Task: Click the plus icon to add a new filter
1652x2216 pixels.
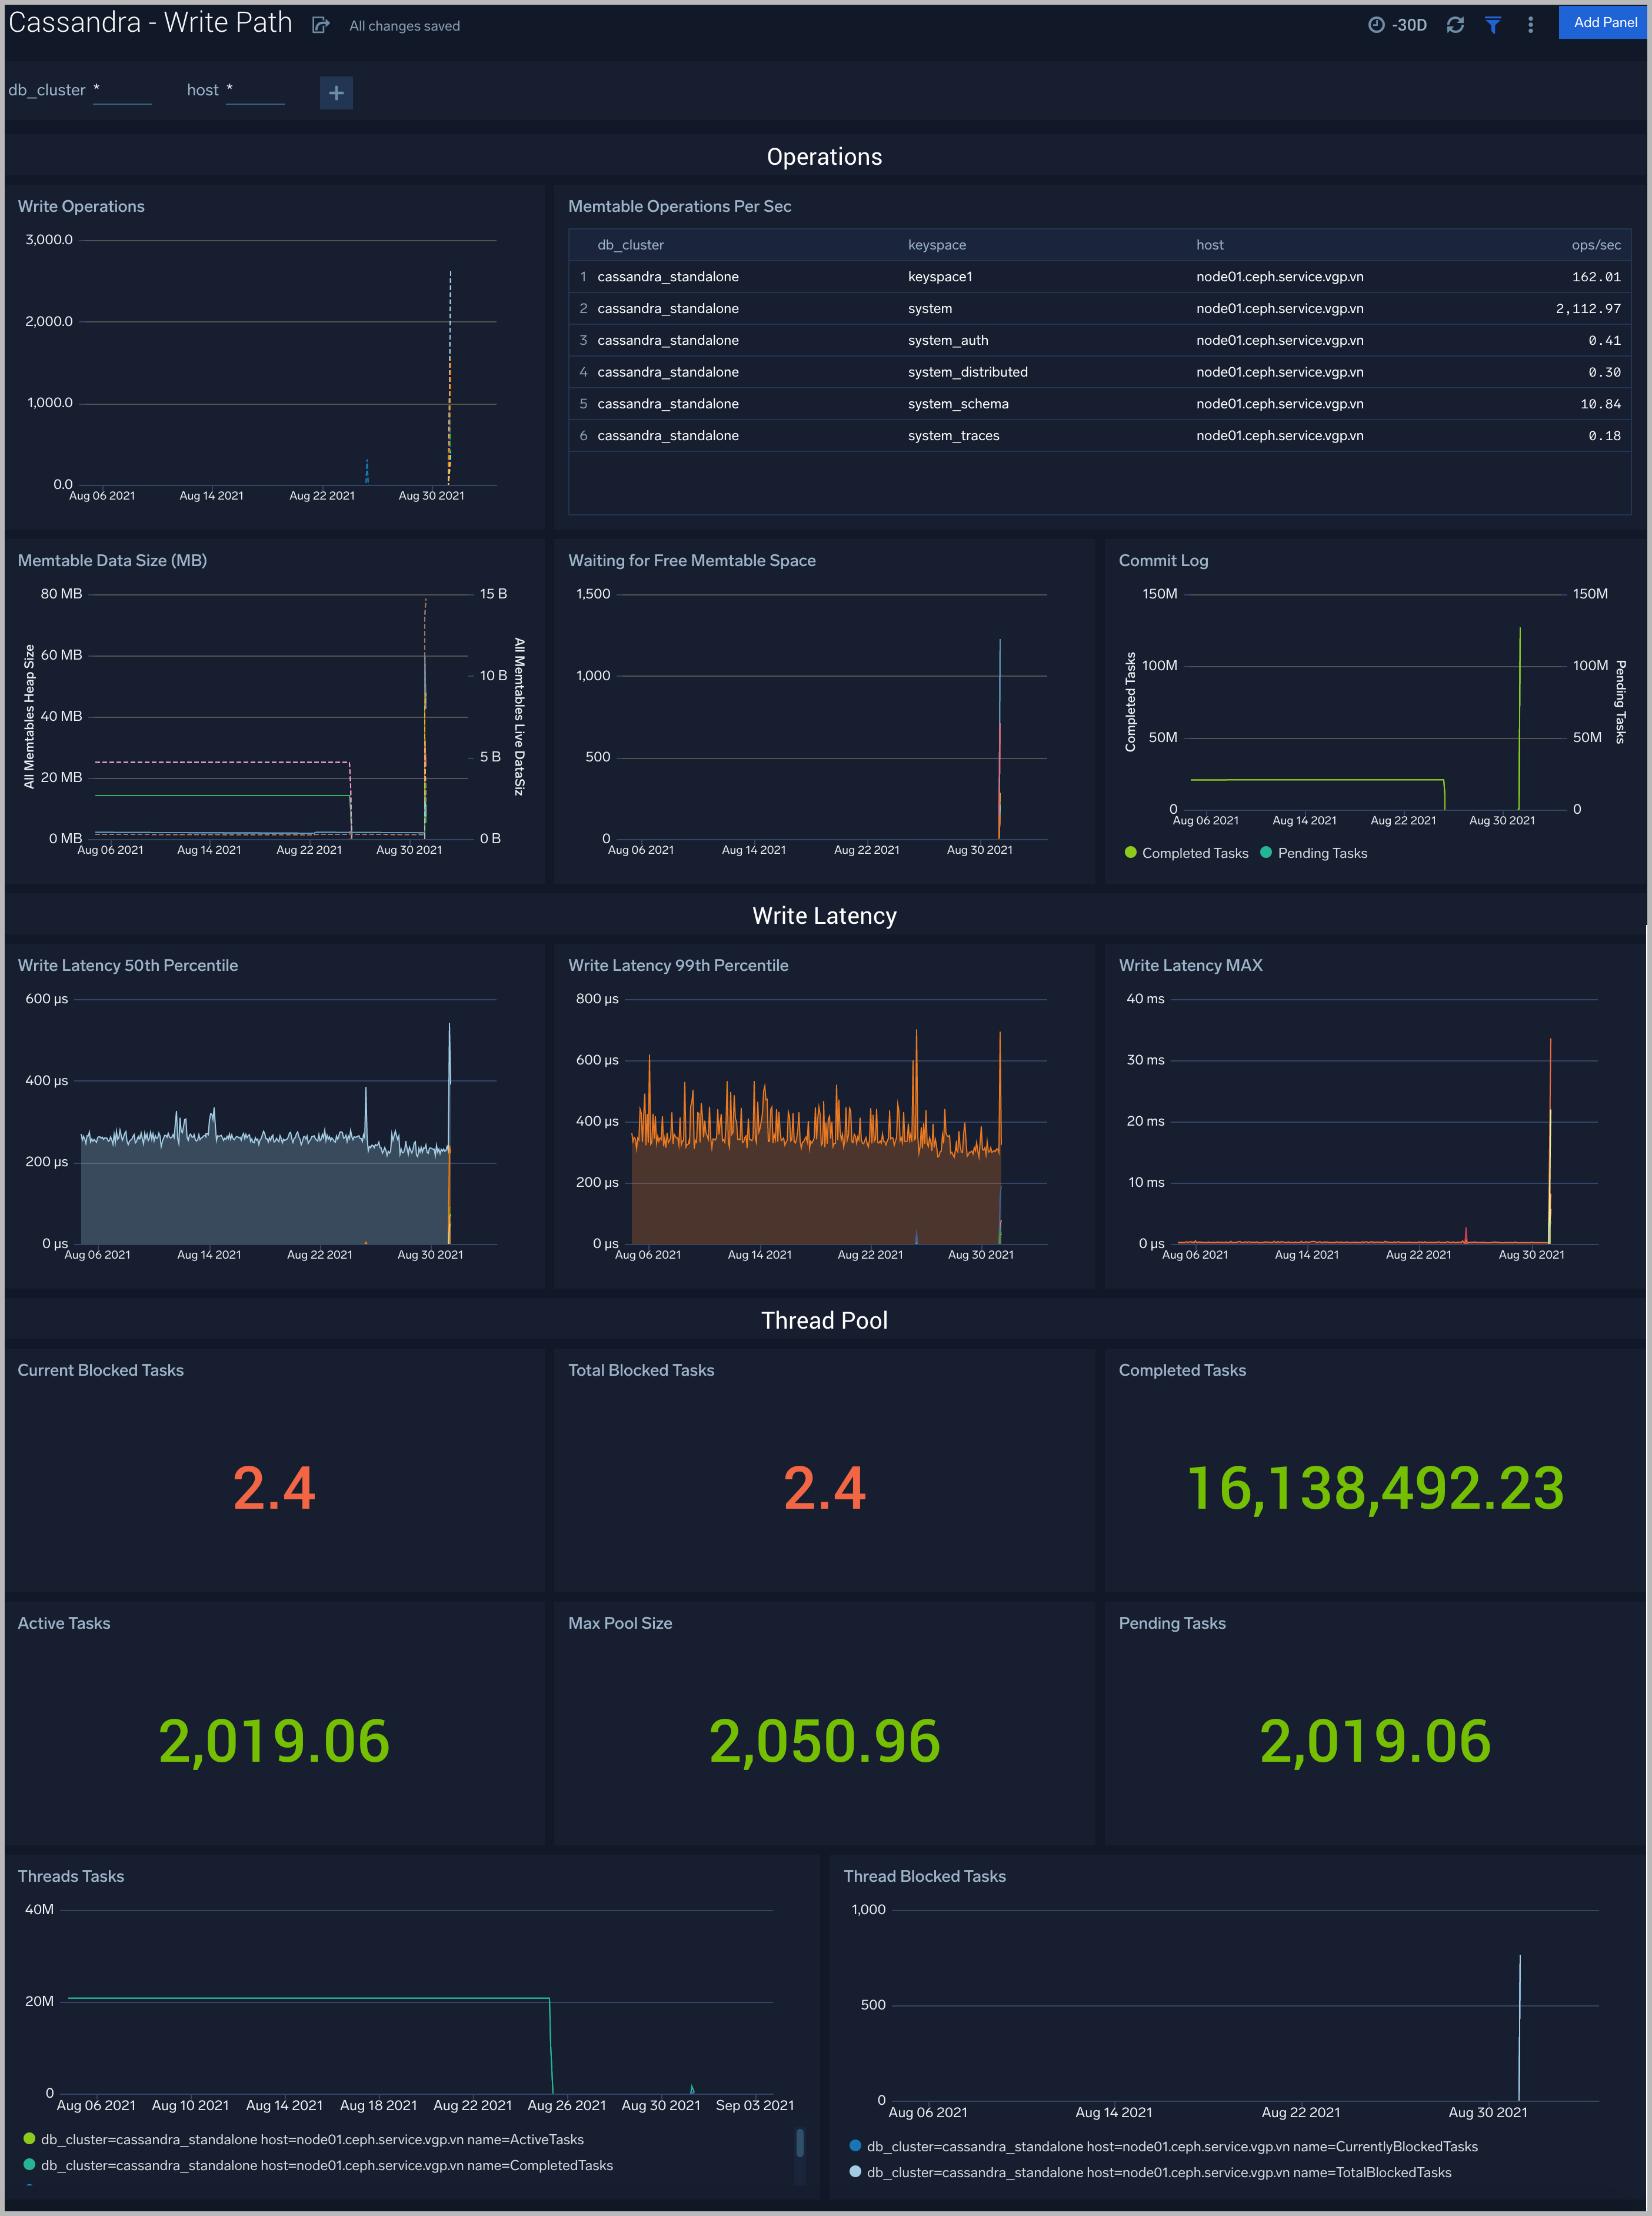Action: pyautogui.click(x=336, y=93)
